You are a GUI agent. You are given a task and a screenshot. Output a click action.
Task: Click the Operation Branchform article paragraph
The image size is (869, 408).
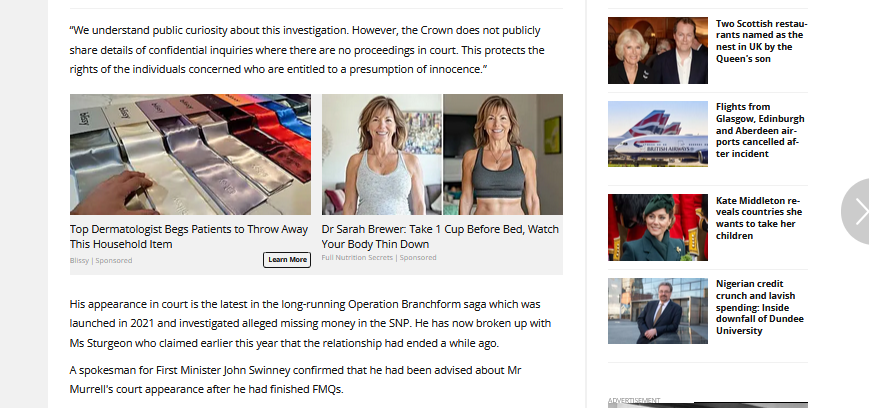click(310, 324)
